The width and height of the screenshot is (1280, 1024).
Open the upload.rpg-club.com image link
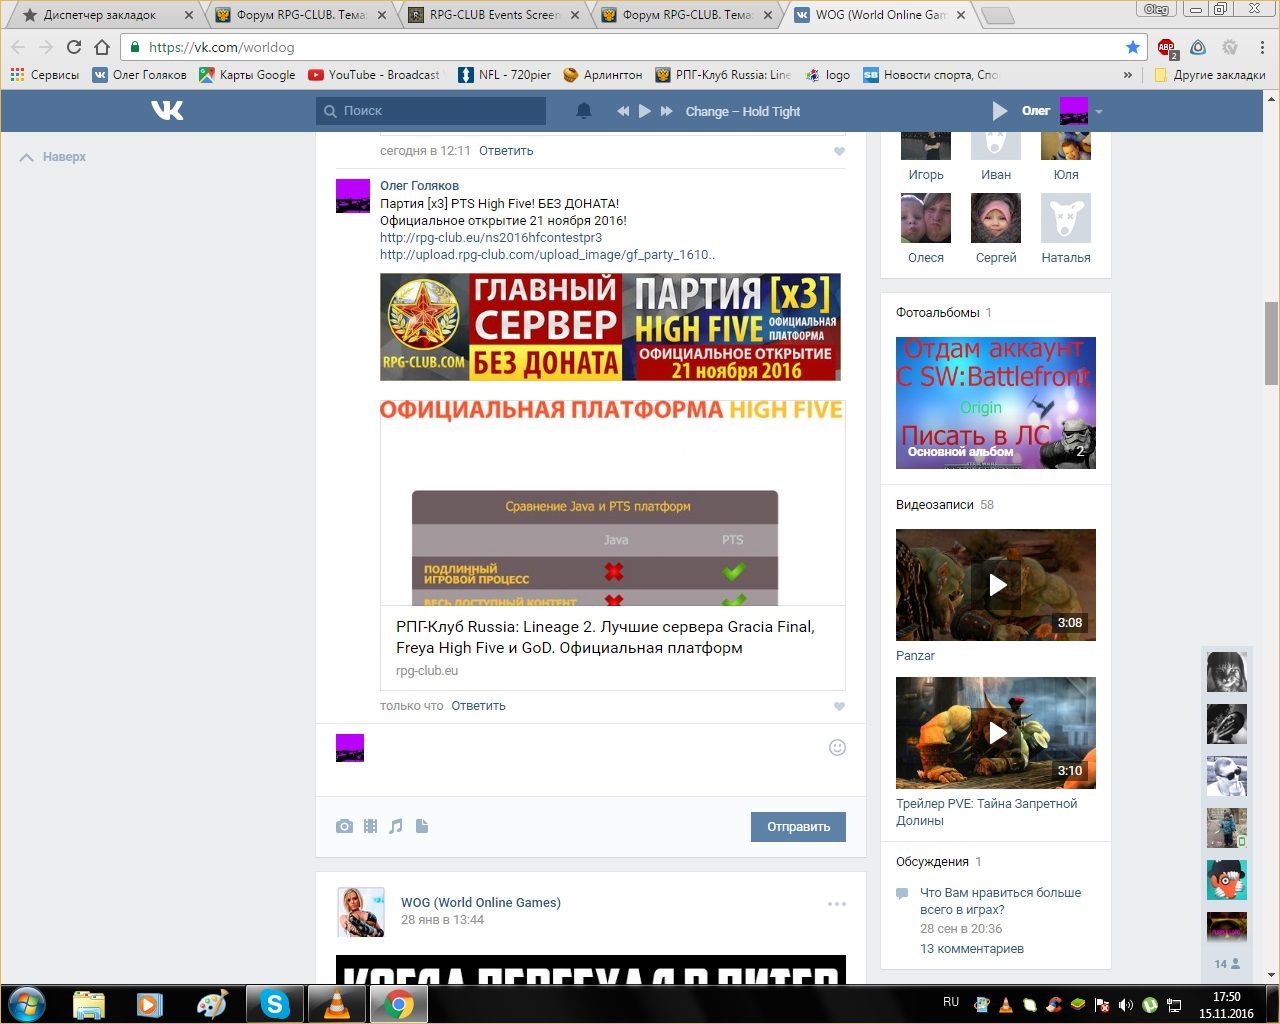pos(547,255)
